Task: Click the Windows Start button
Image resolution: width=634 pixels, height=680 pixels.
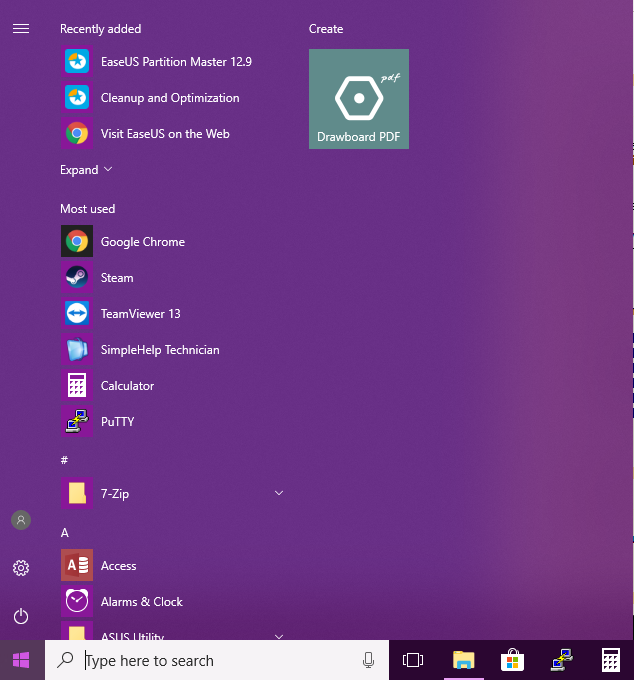Action: 21,660
